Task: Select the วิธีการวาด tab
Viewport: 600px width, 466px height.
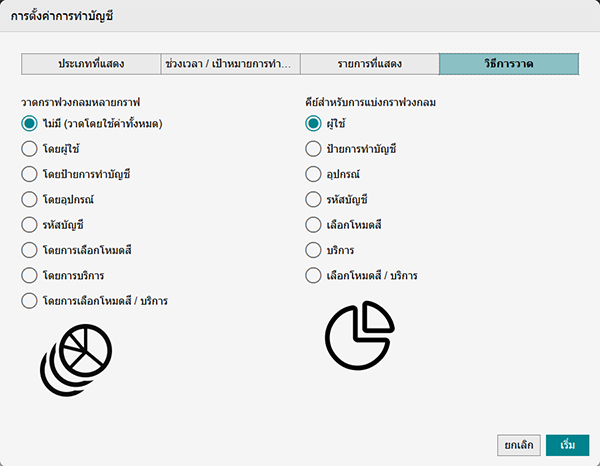Action: tap(508, 64)
